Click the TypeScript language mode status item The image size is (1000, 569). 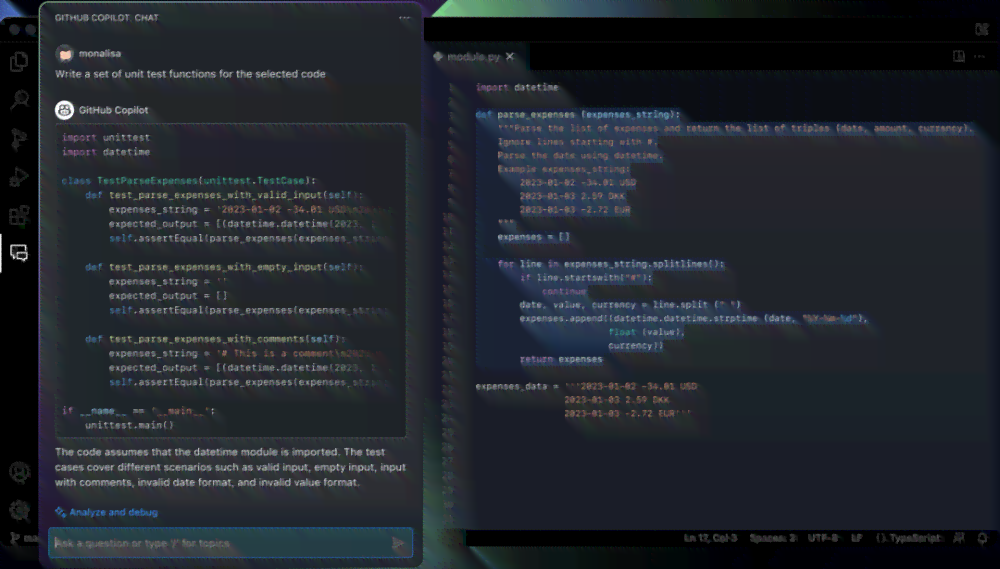click(909, 538)
